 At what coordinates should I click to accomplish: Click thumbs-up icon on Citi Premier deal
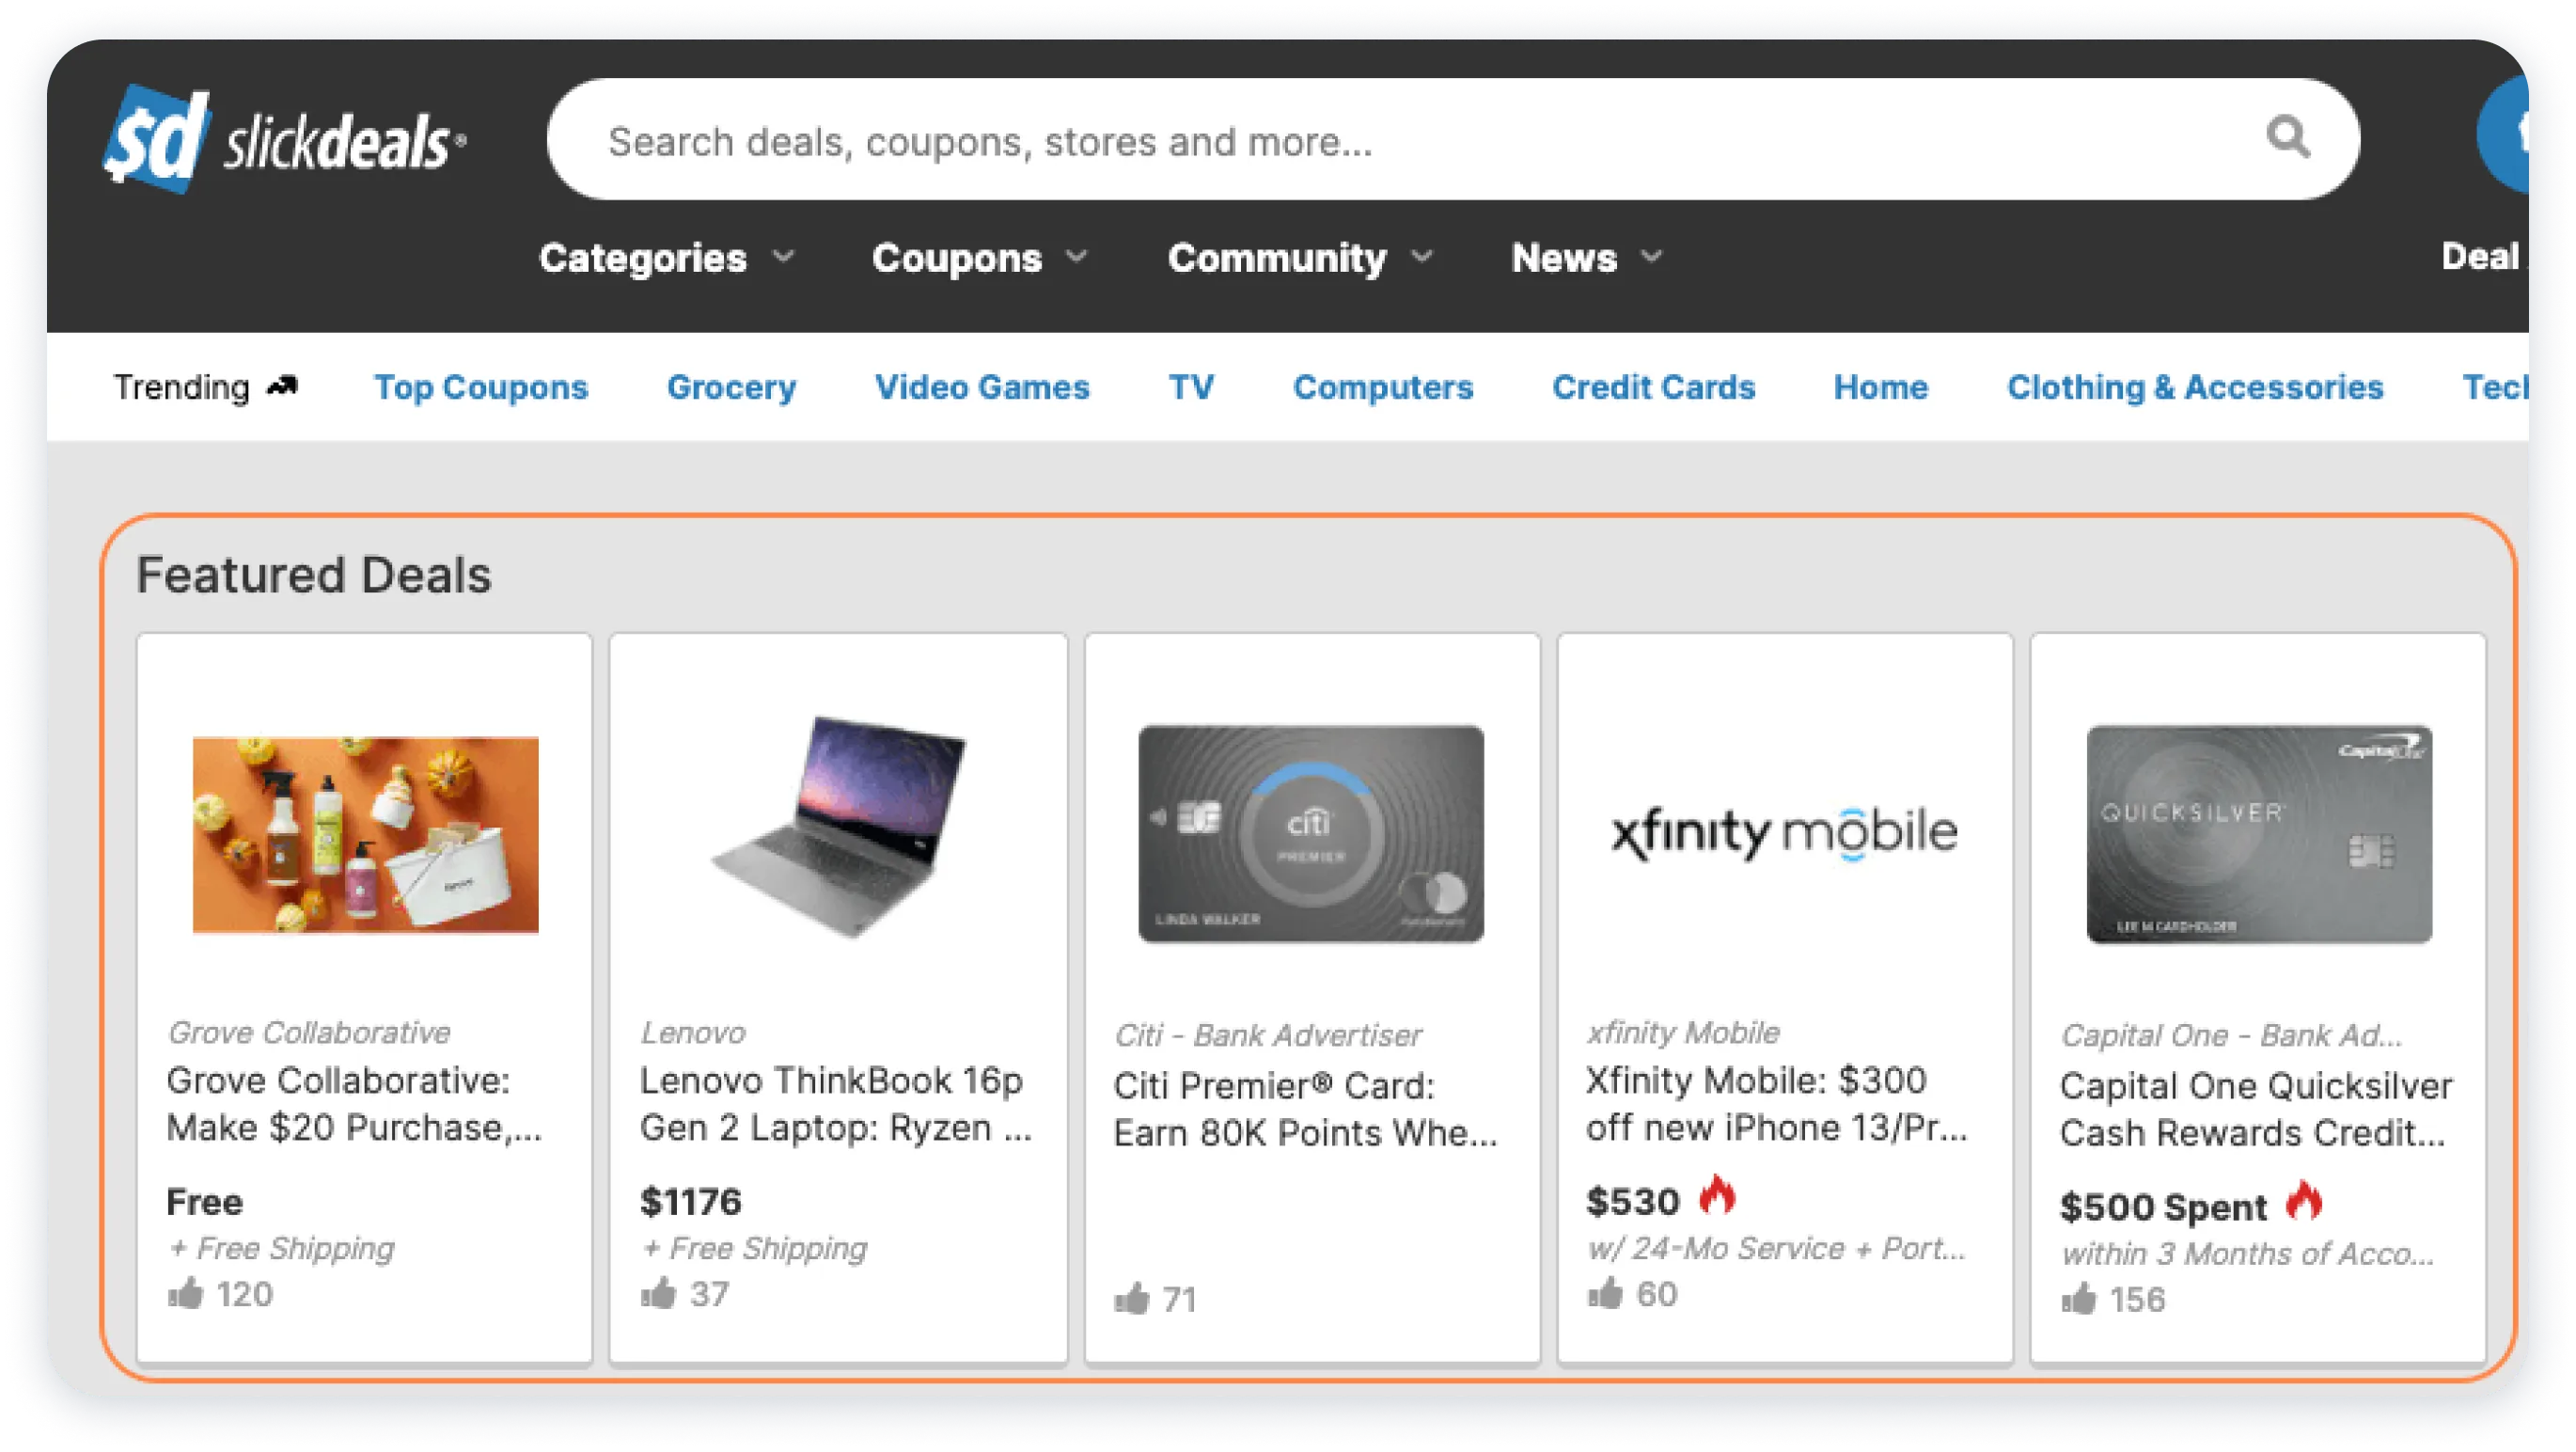coord(1132,1299)
